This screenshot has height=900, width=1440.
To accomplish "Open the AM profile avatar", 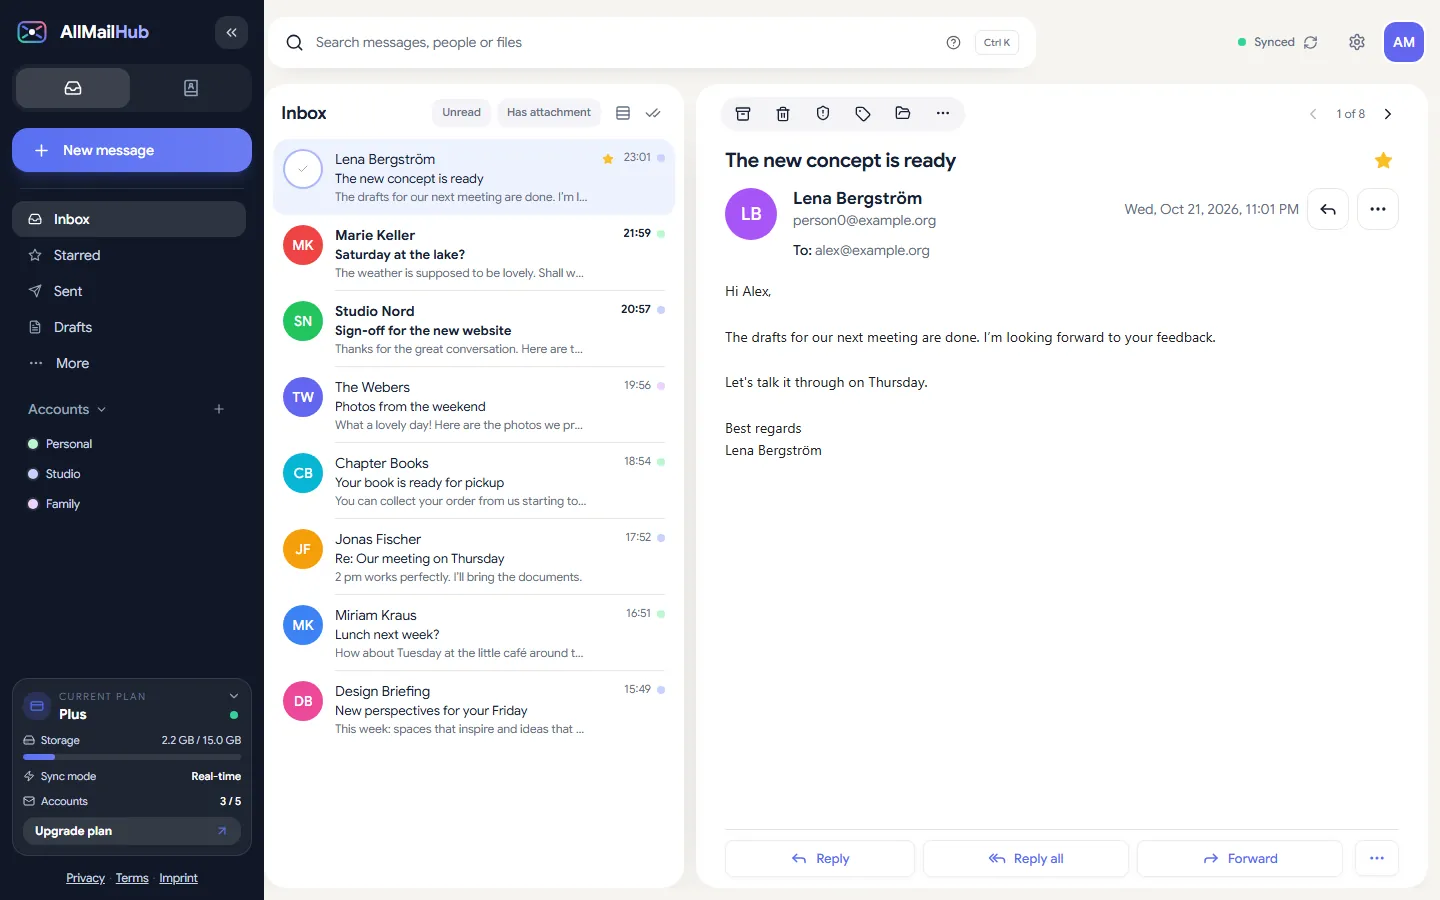I will [x=1404, y=42].
